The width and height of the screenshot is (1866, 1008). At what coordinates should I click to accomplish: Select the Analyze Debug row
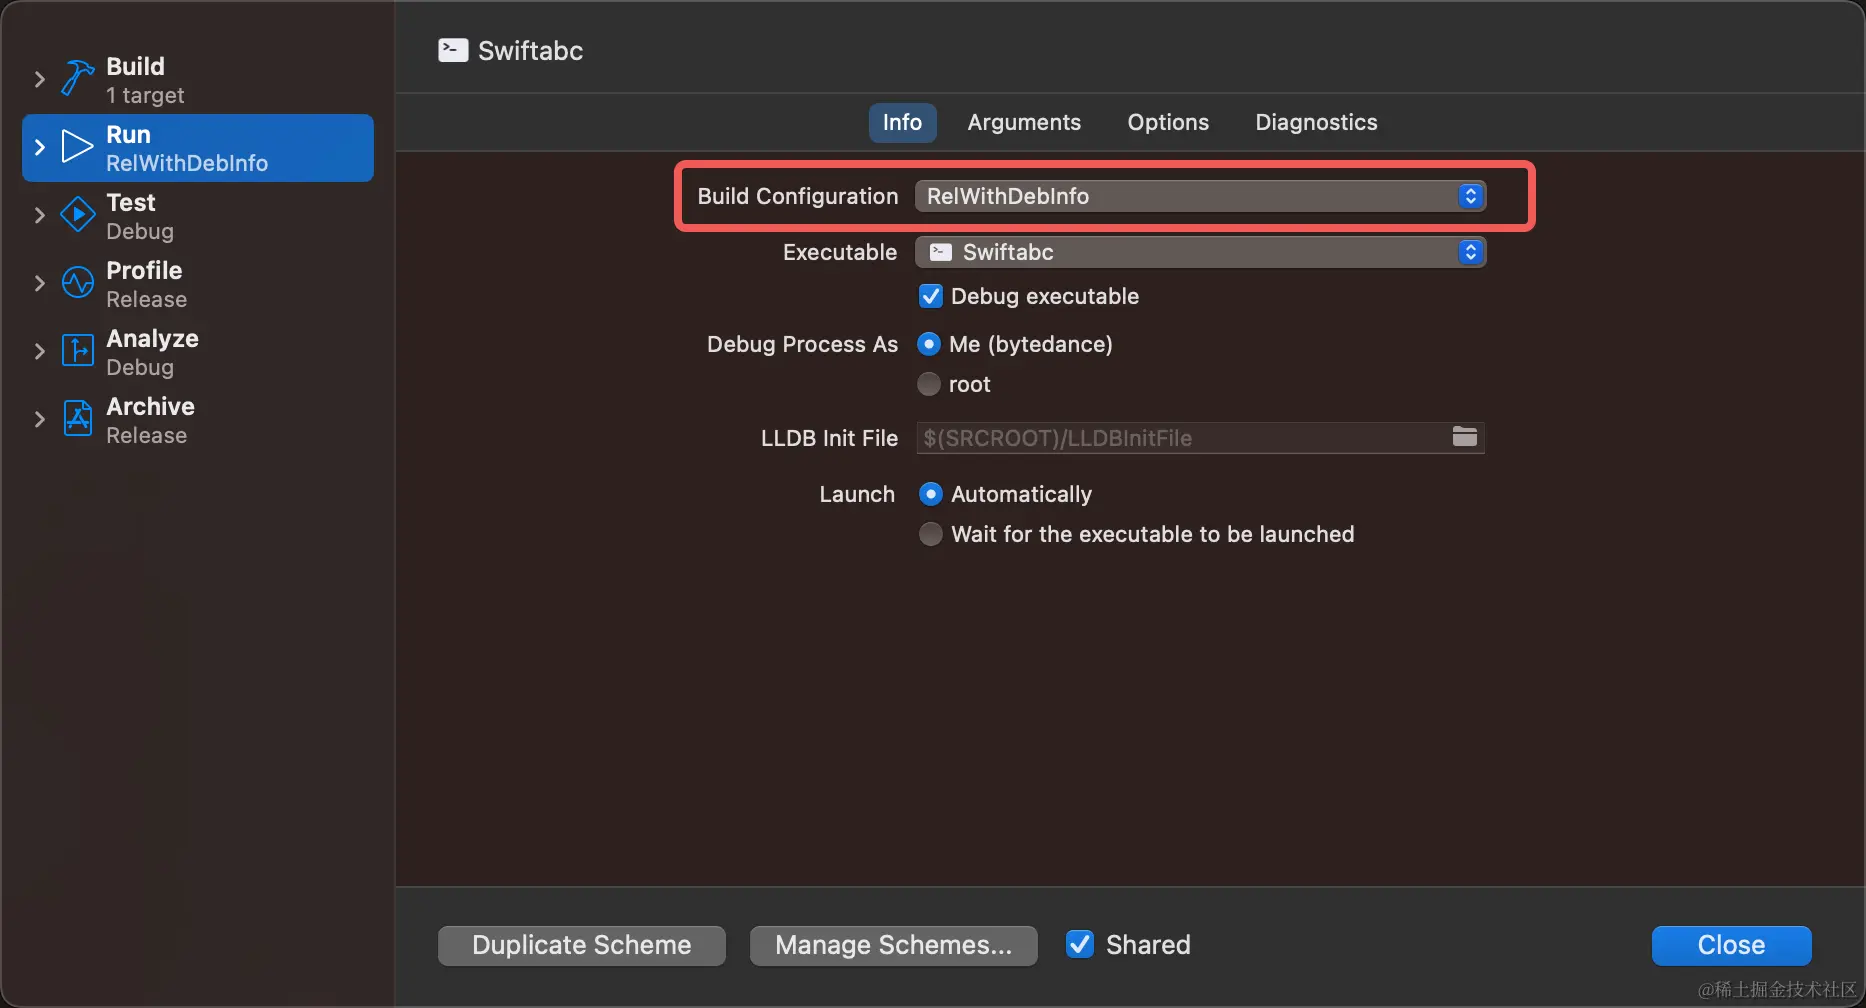coord(198,352)
